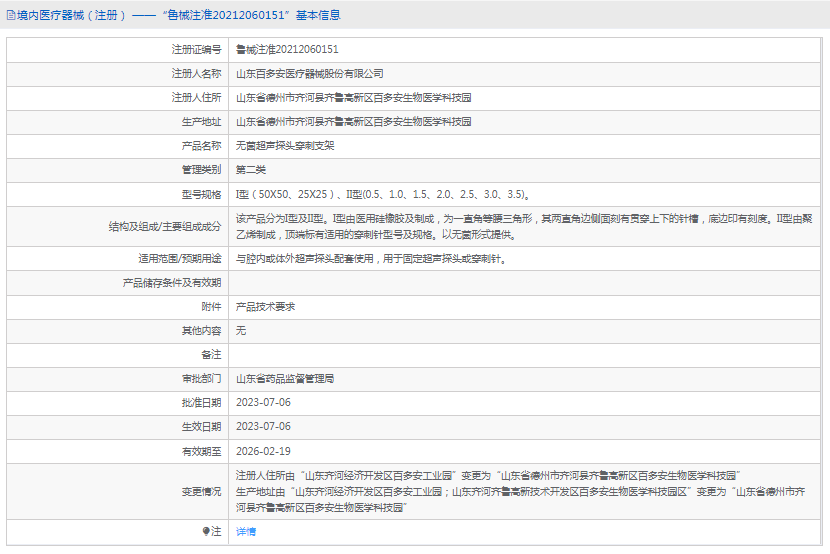Click the 型号规格 label
830x554 pixels.
click(x=201, y=194)
